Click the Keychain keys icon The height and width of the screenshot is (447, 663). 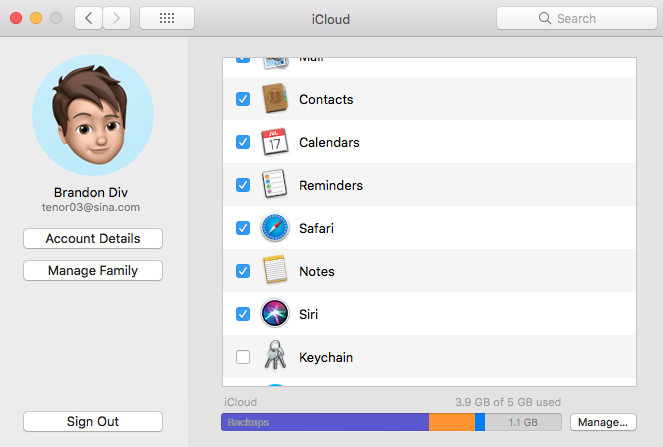coord(275,355)
